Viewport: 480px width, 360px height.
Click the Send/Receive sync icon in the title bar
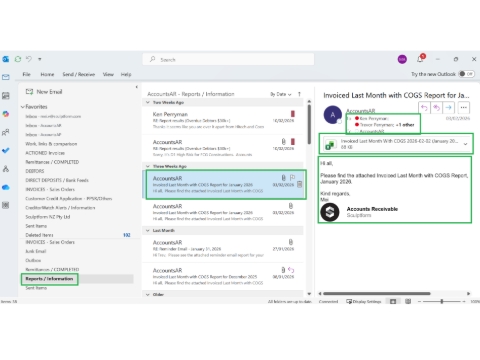coord(18,59)
